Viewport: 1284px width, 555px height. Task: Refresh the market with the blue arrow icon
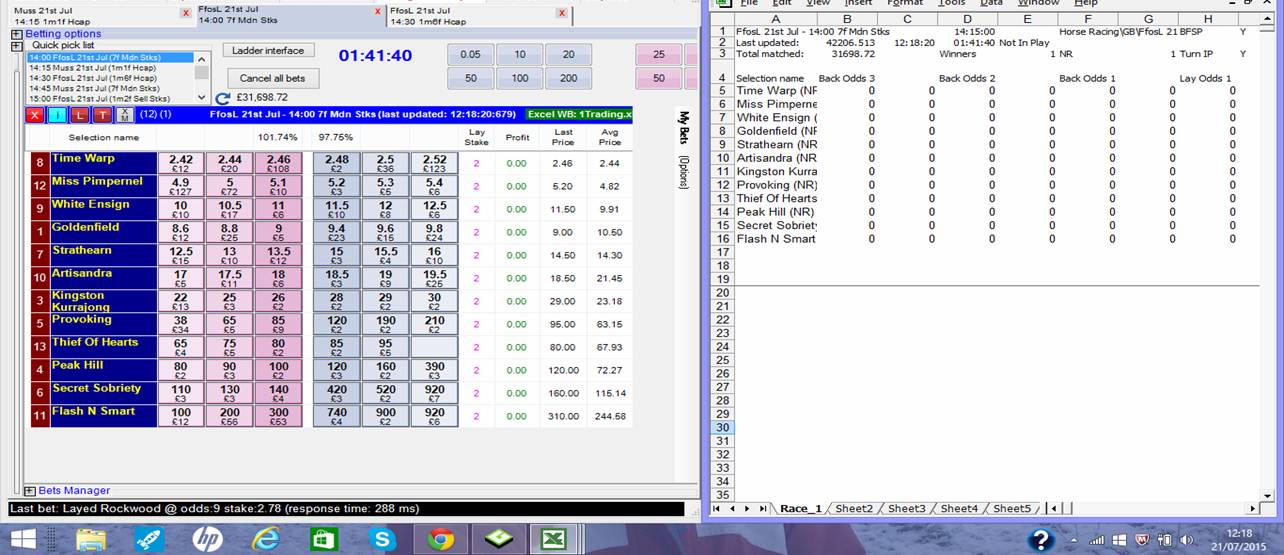[x=222, y=98]
